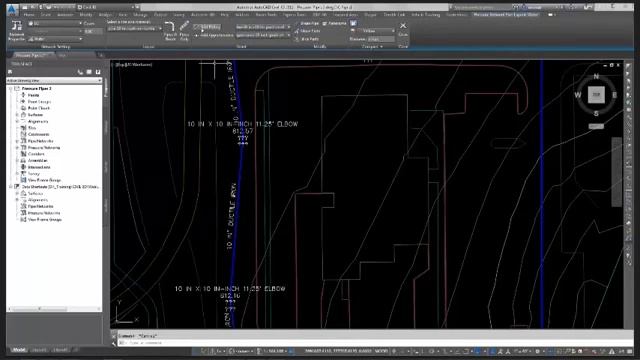Switch to the Prospector vertical tab in Toolspace
The height and width of the screenshot is (360, 640).
click(x=106, y=87)
